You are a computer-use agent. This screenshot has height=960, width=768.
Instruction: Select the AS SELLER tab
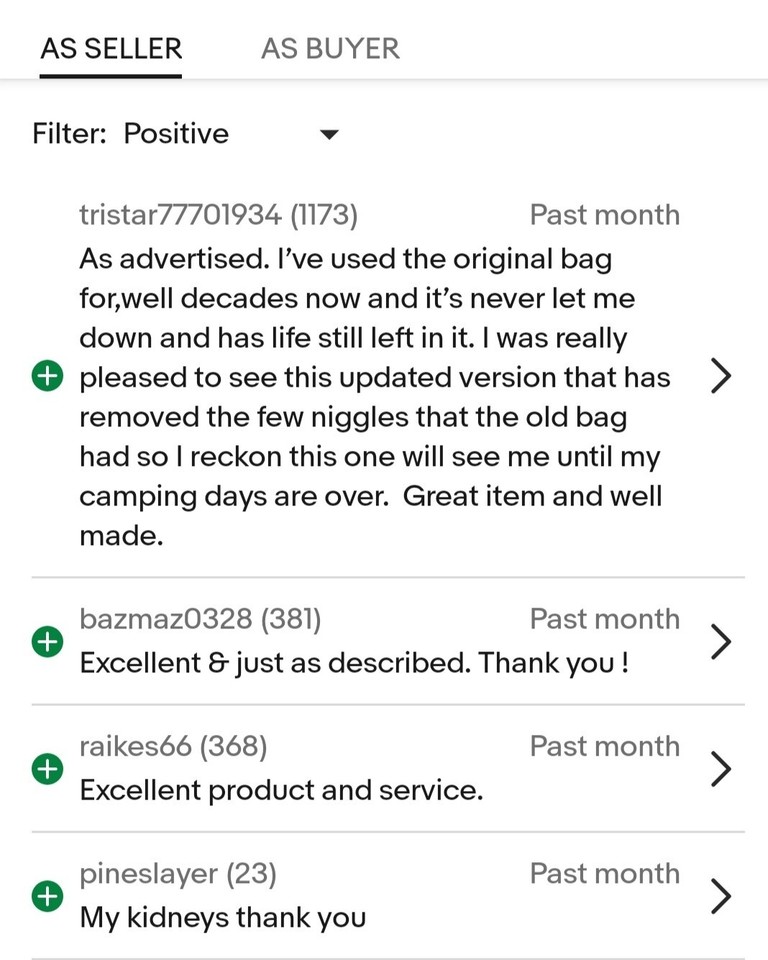[x=110, y=47]
